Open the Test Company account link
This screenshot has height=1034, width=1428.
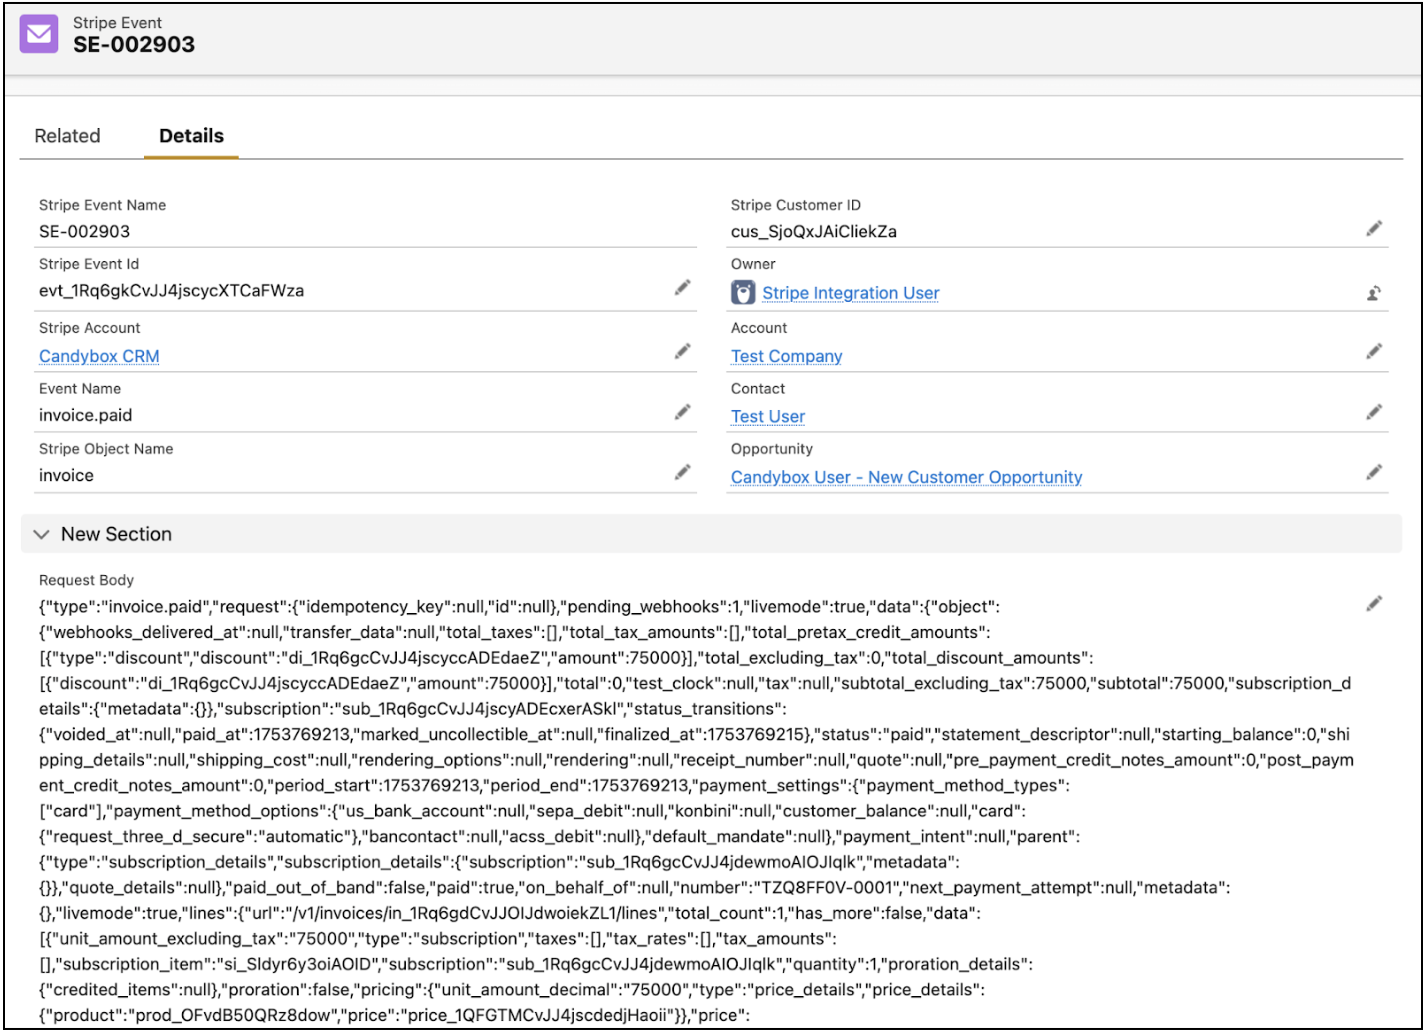tap(787, 356)
